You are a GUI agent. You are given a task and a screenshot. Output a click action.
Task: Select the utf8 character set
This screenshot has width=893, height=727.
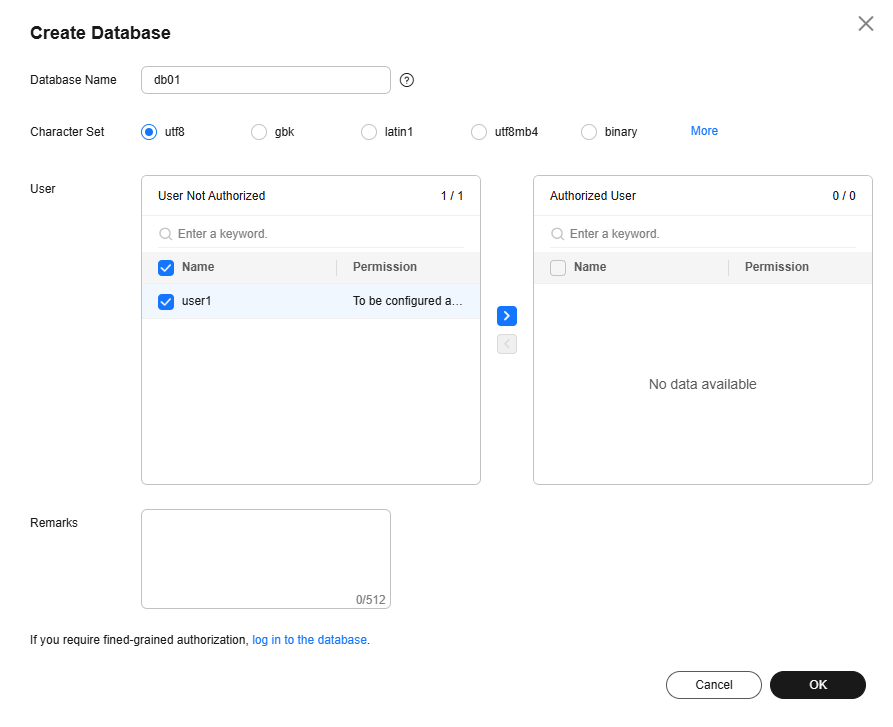pyautogui.click(x=150, y=132)
